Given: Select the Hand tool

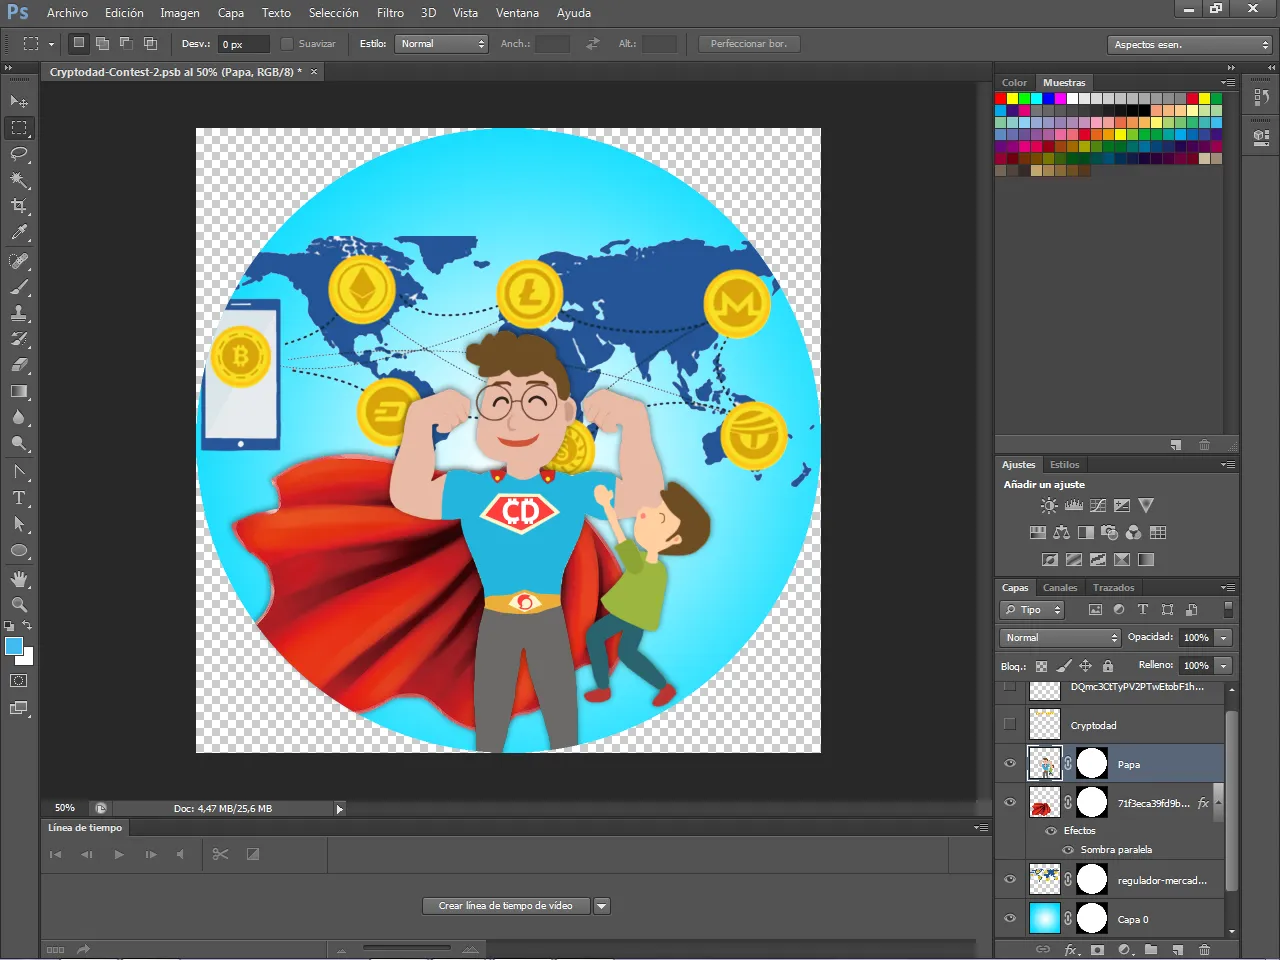Looking at the screenshot, I should (19, 579).
